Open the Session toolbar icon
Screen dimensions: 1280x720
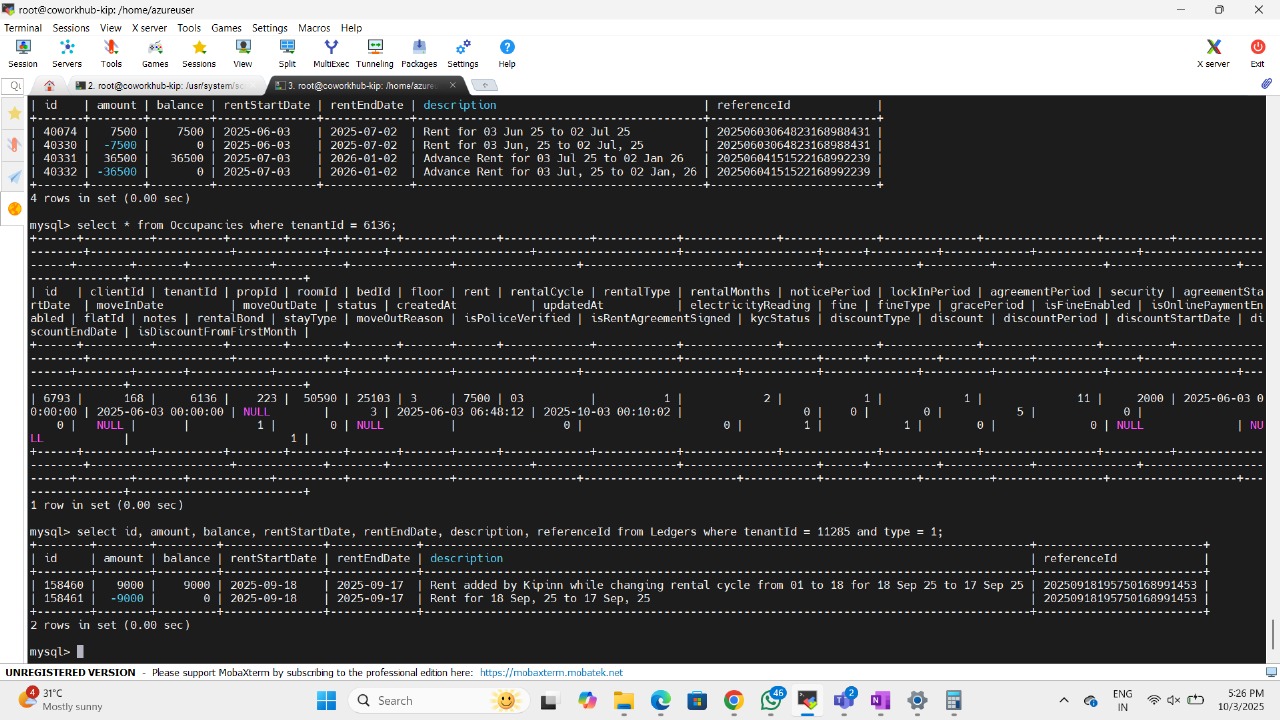point(23,53)
